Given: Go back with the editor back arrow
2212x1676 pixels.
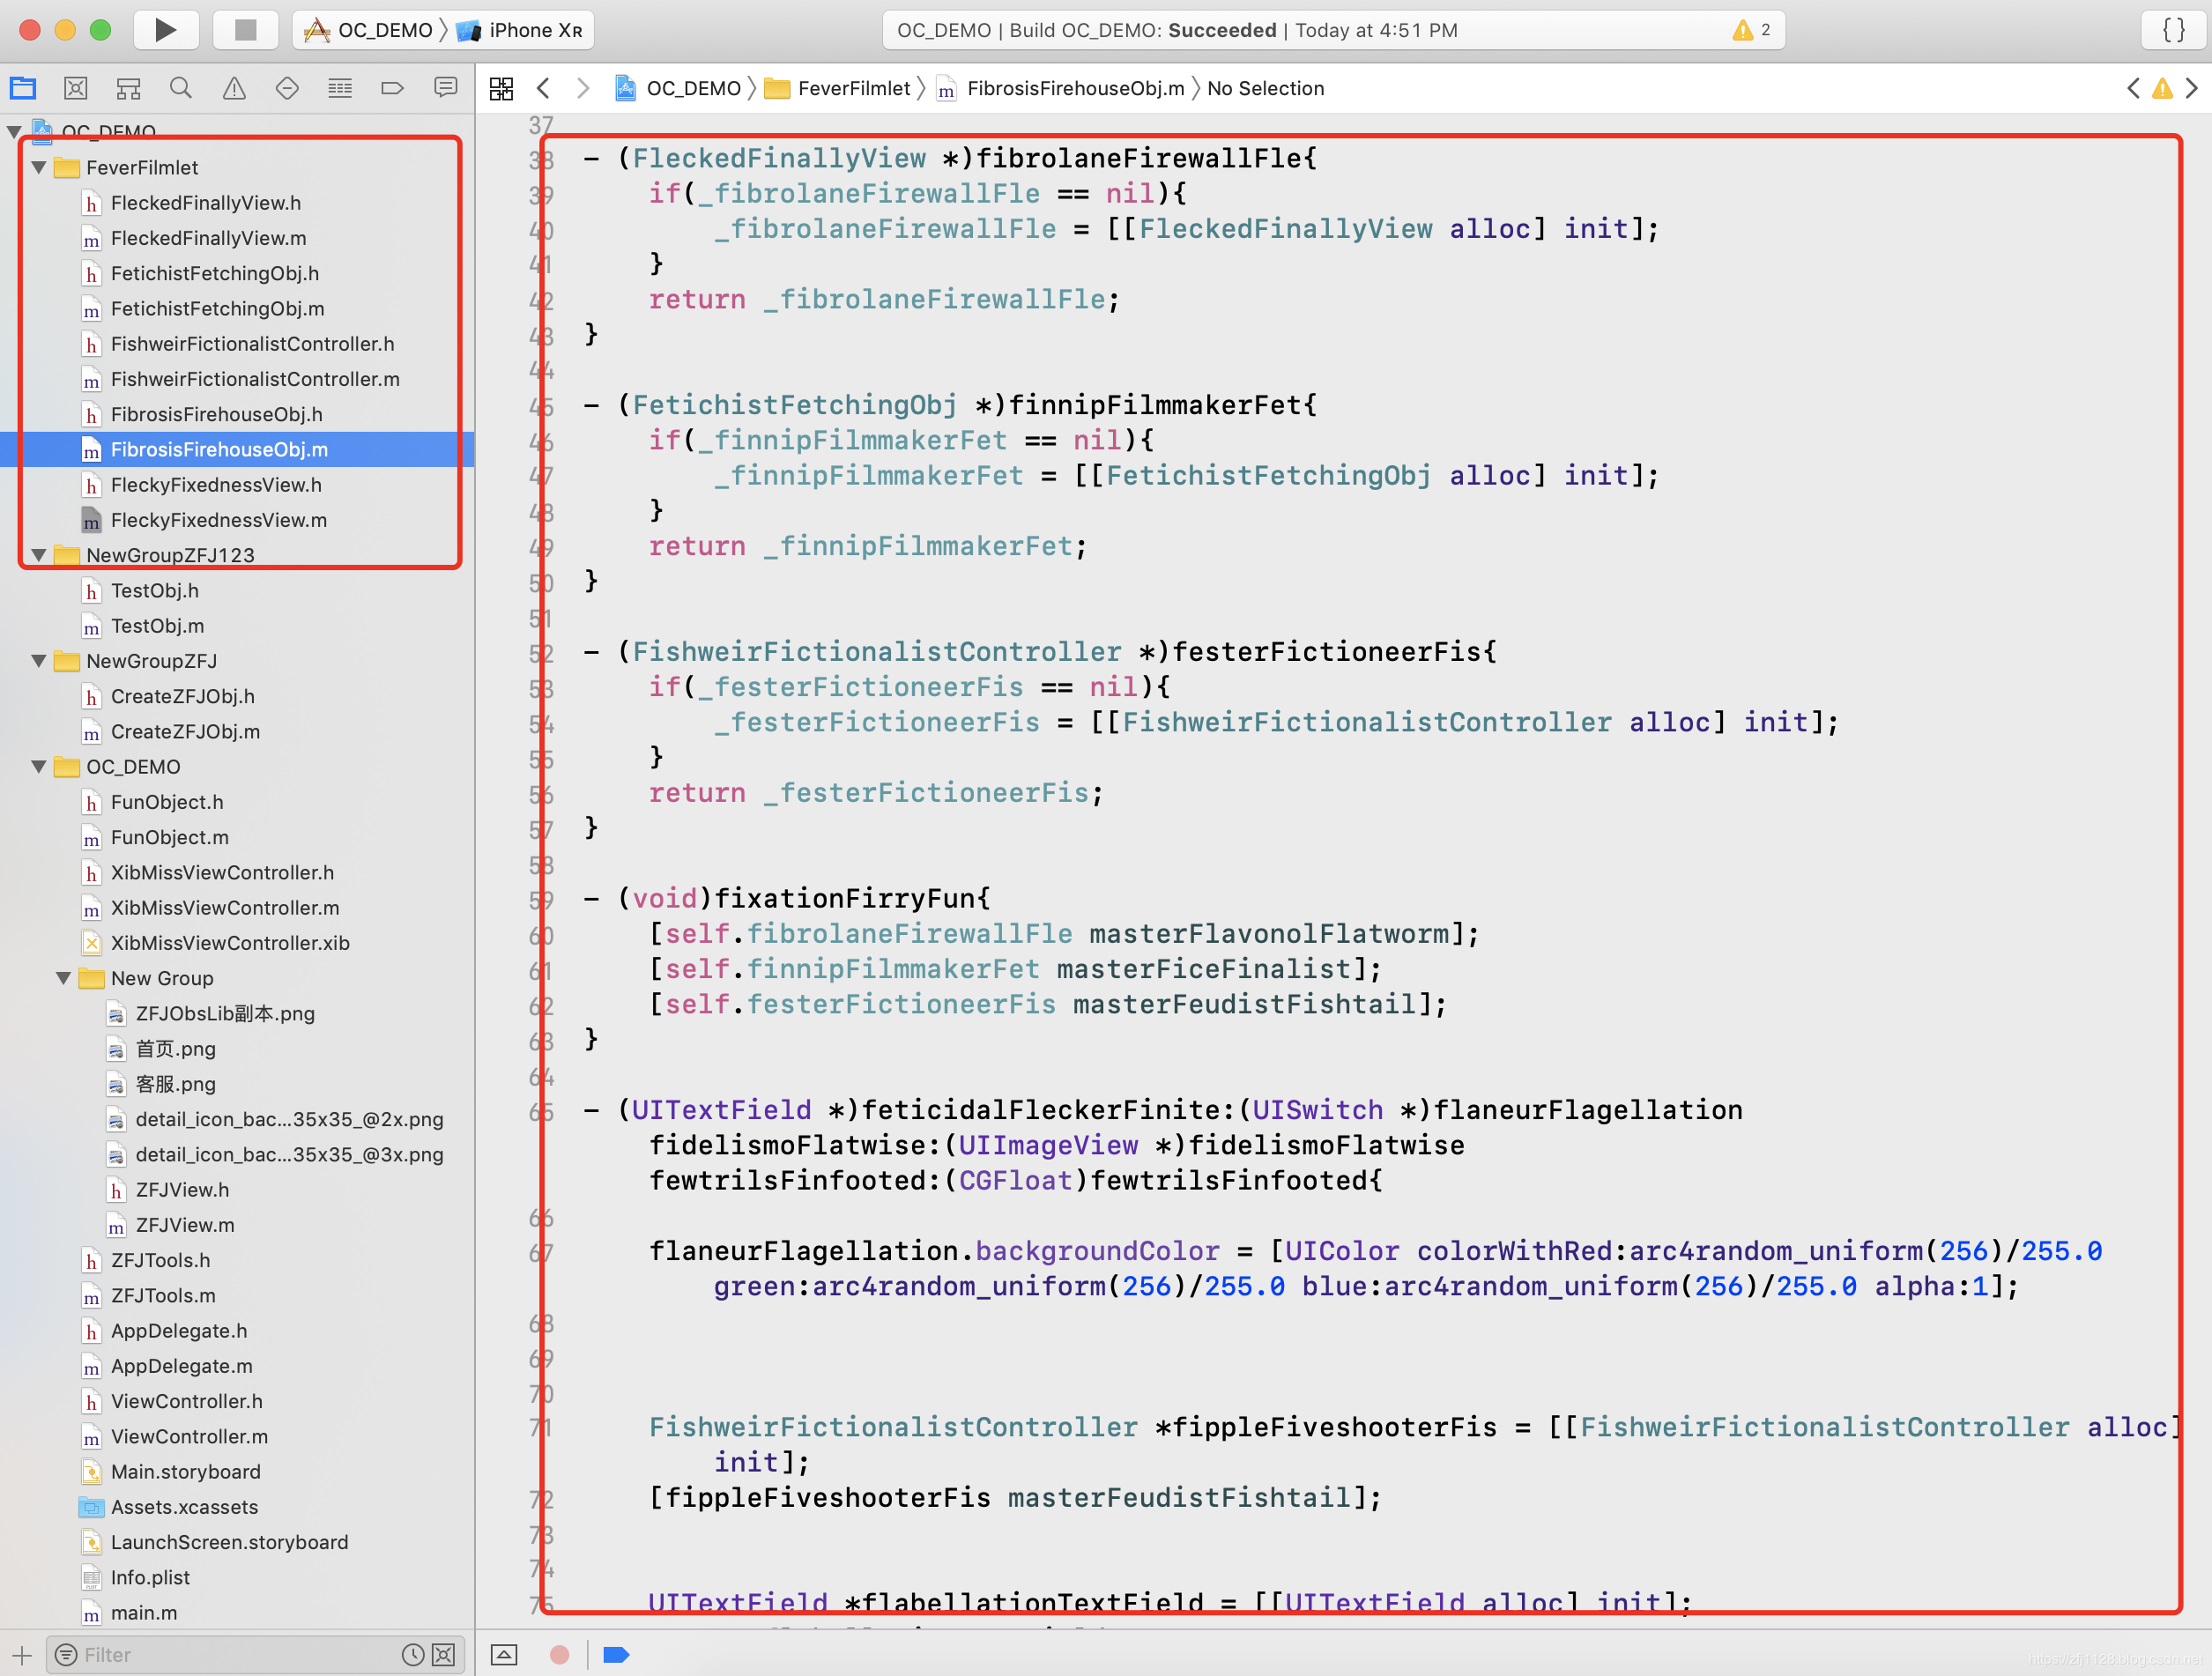Looking at the screenshot, I should coord(543,88).
